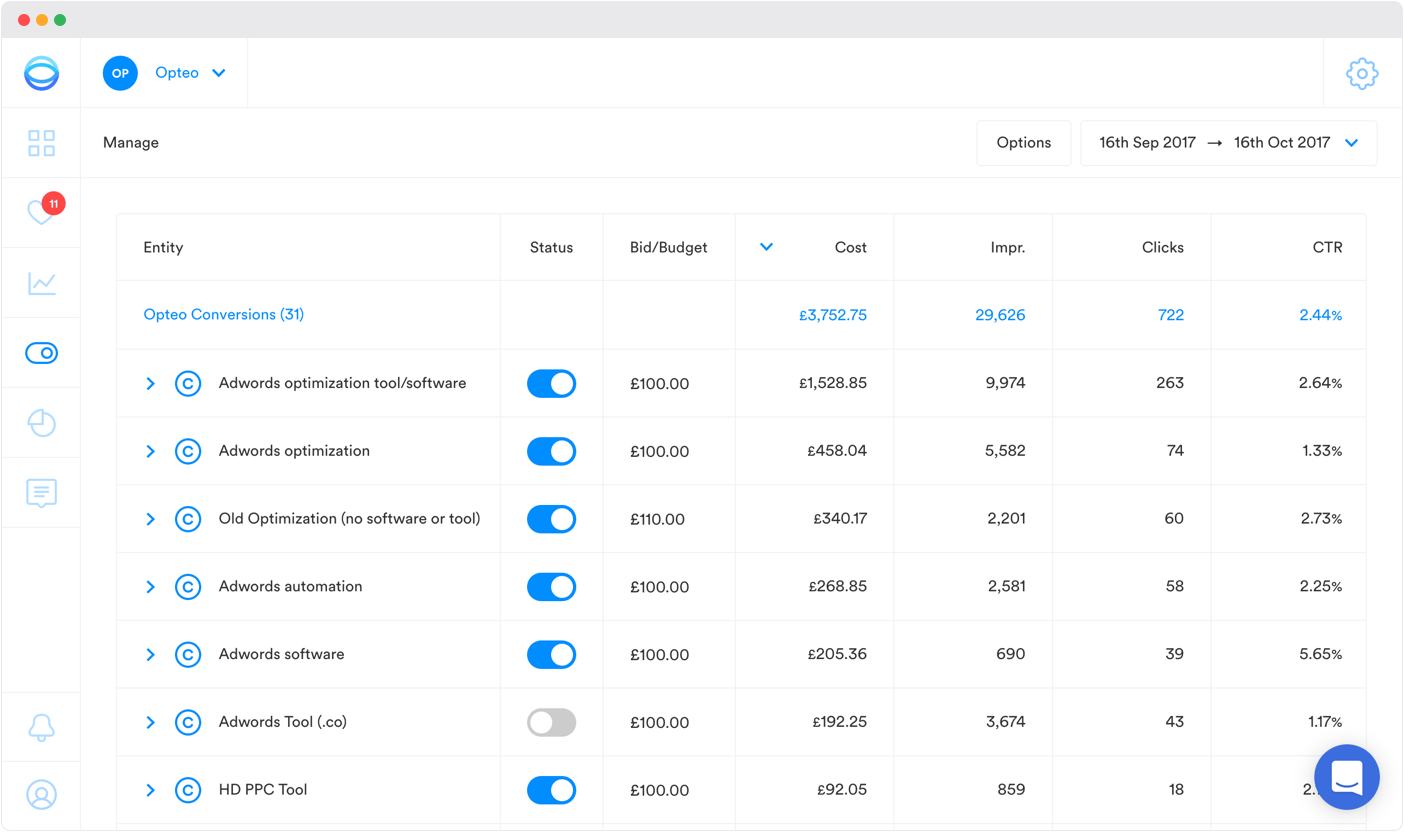The height and width of the screenshot is (832, 1404).
Task: Click impressions value 3,674
Action: point(1005,722)
